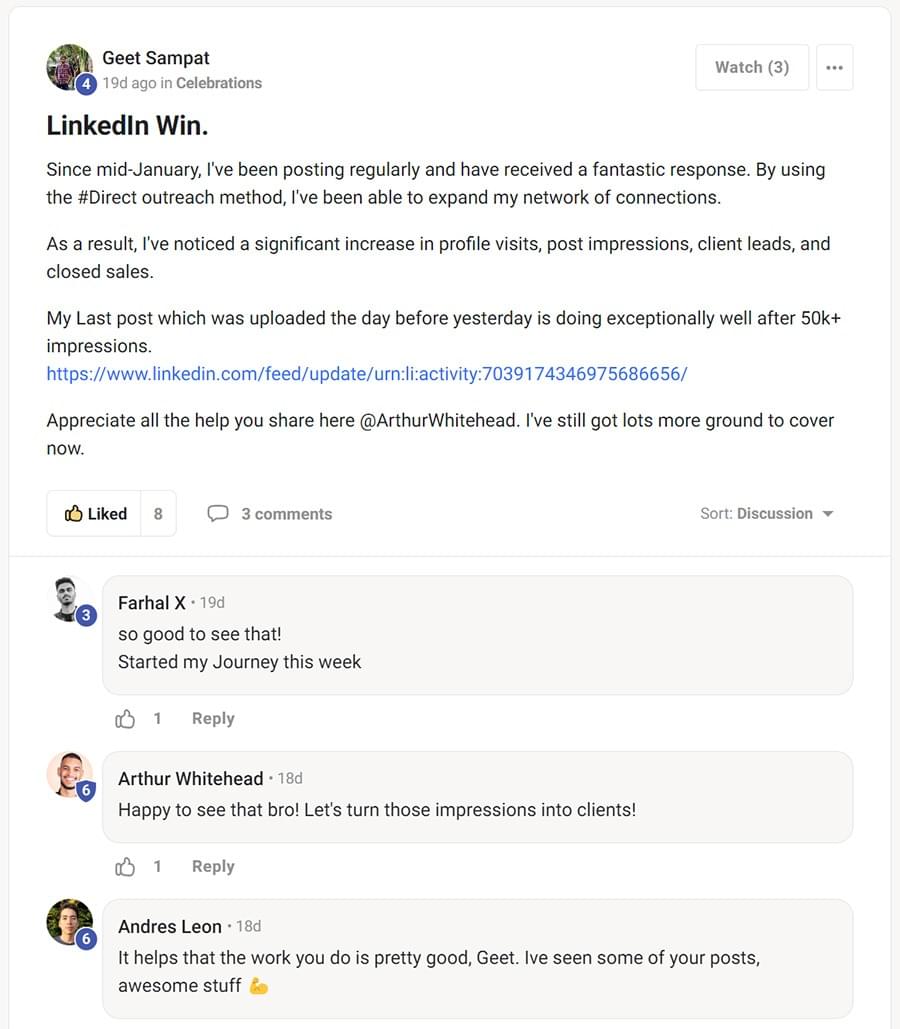Toggle the Liked button on the post

tap(94, 513)
